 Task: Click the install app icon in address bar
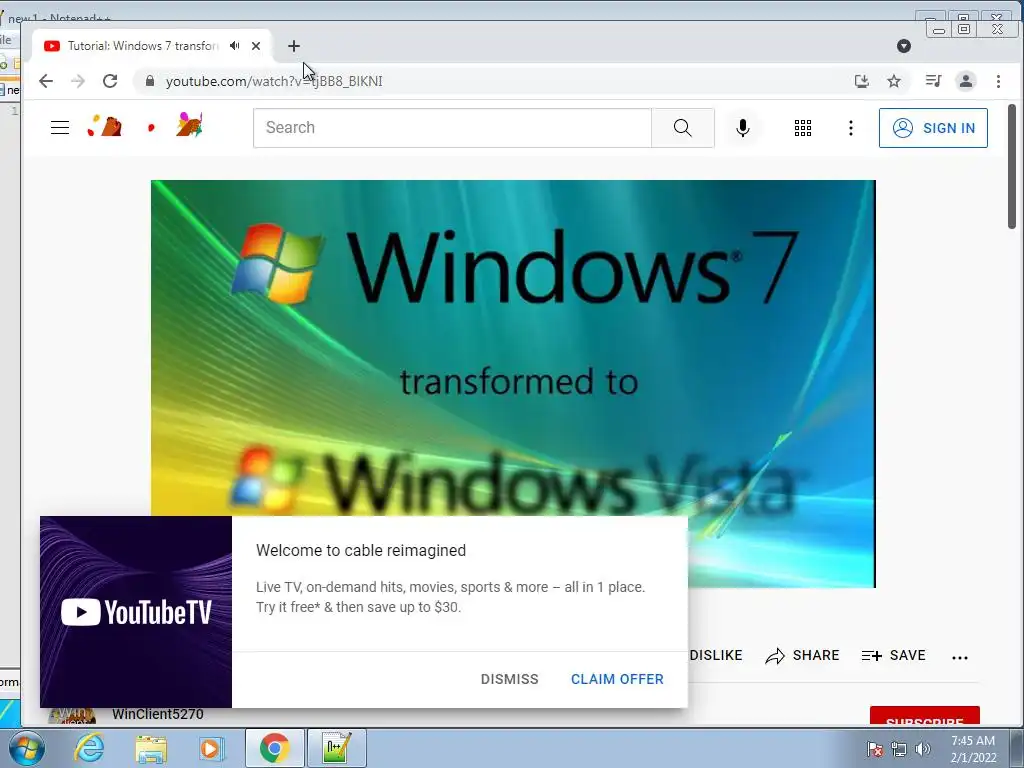pos(861,81)
